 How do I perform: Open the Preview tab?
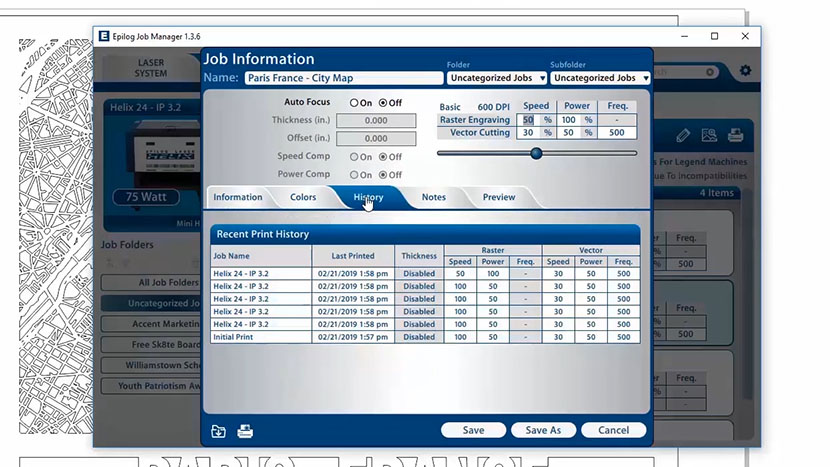click(x=499, y=197)
